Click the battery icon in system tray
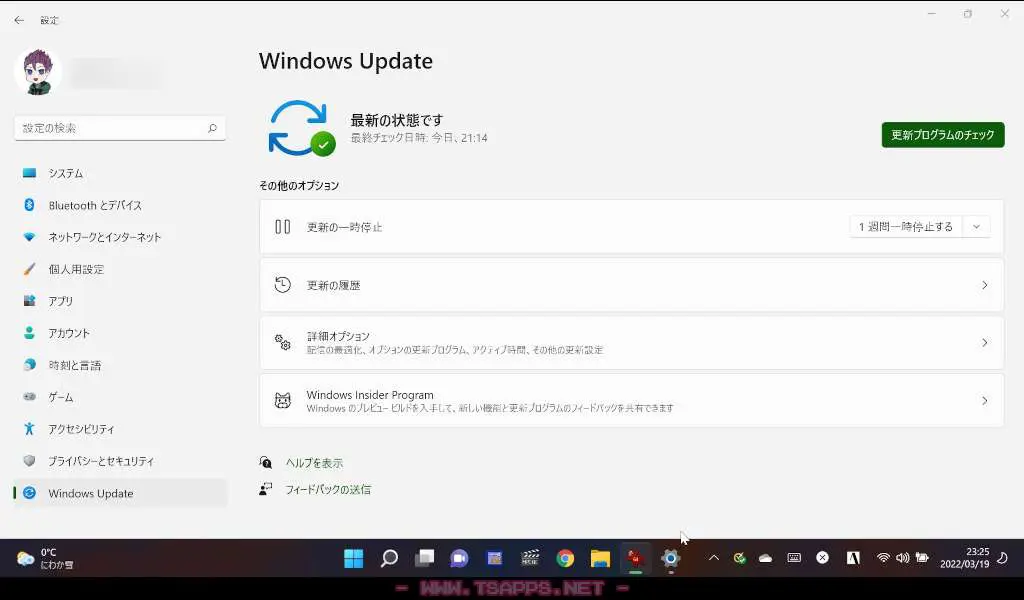This screenshot has width=1024, height=600. pyautogui.click(x=921, y=559)
